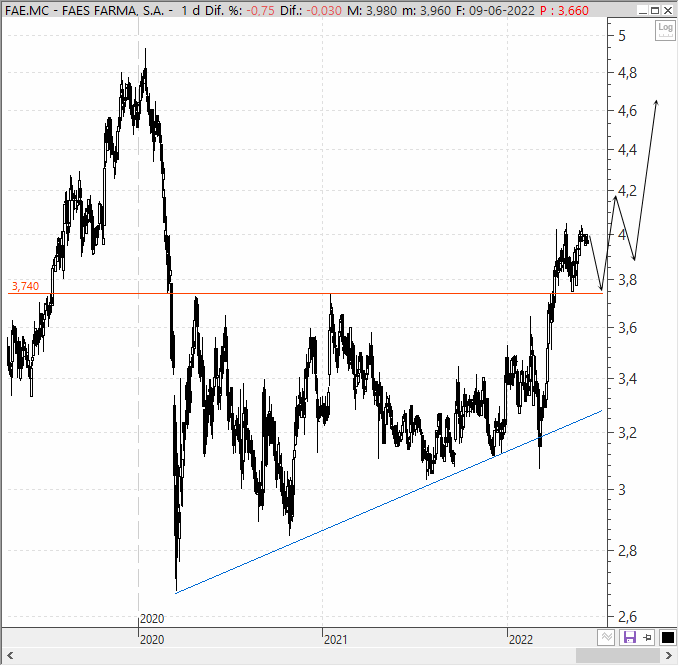
Task: Click the 2,6 value on the price axis
Action: pos(627,616)
